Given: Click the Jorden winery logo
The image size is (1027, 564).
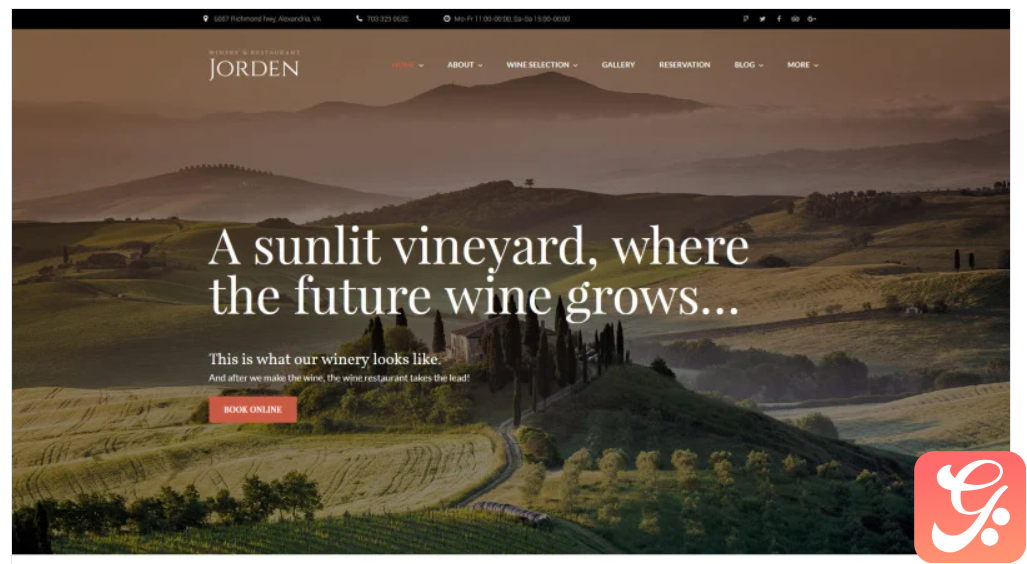Looking at the screenshot, I should pos(254,65).
